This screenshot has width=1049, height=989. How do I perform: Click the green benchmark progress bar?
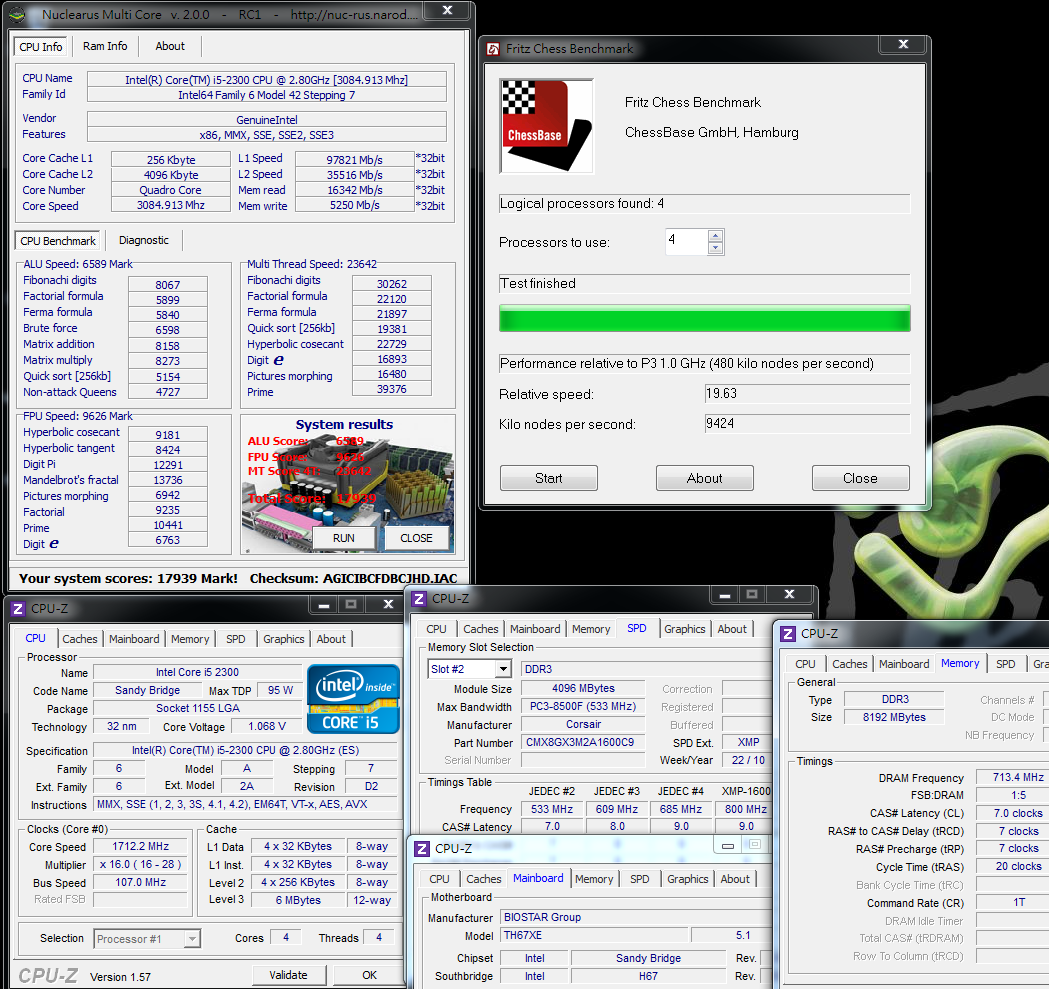[x=704, y=319]
